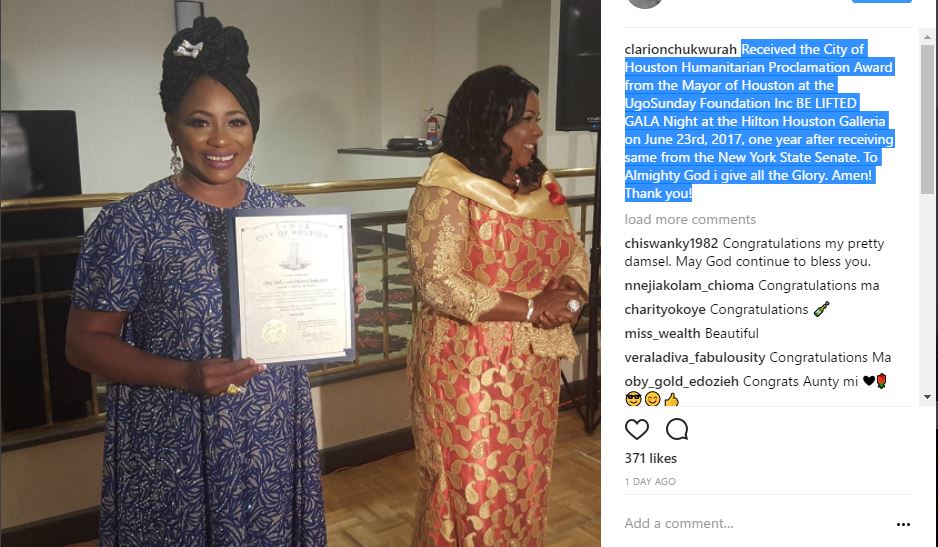This screenshot has width=938, height=547.
Task: Click the heart like icon
Action: pyautogui.click(x=636, y=429)
